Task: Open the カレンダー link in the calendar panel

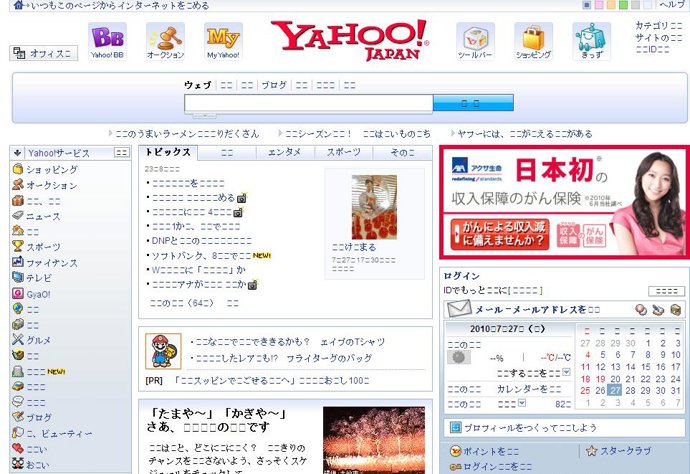Action: pyautogui.click(x=529, y=389)
